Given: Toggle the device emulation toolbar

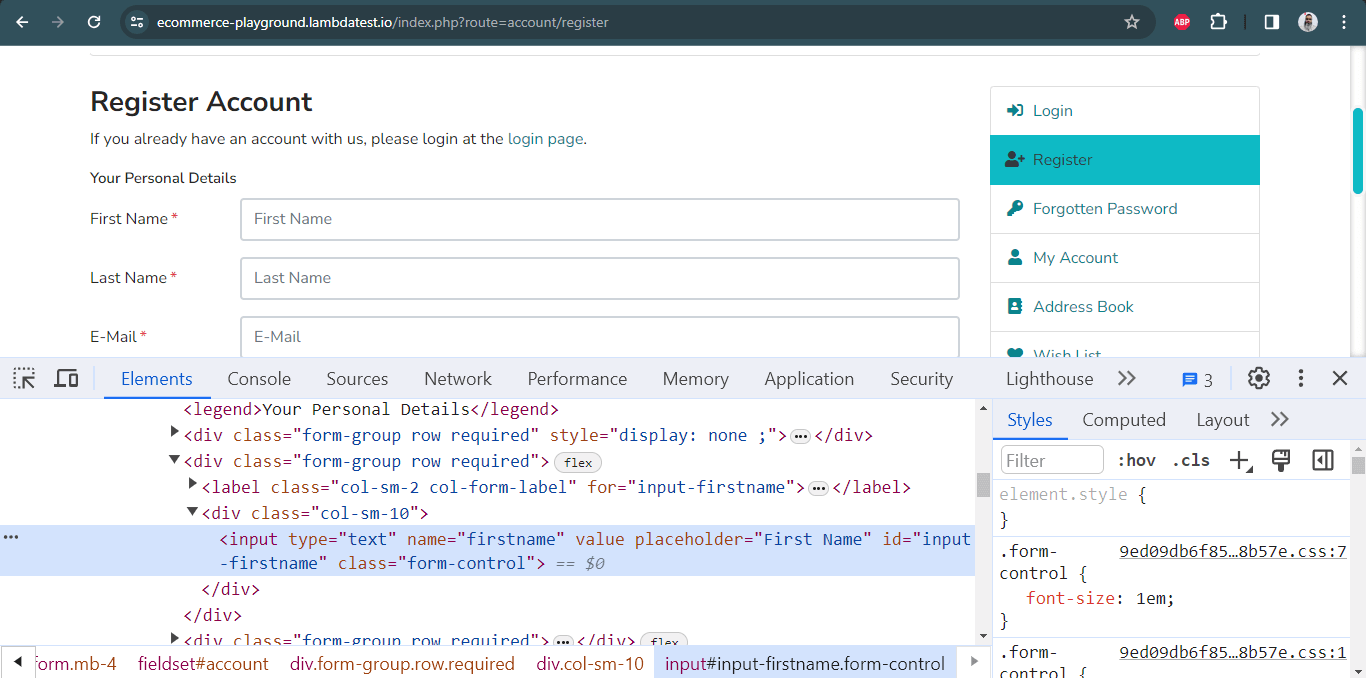Looking at the screenshot, I should tap(66, 378).
